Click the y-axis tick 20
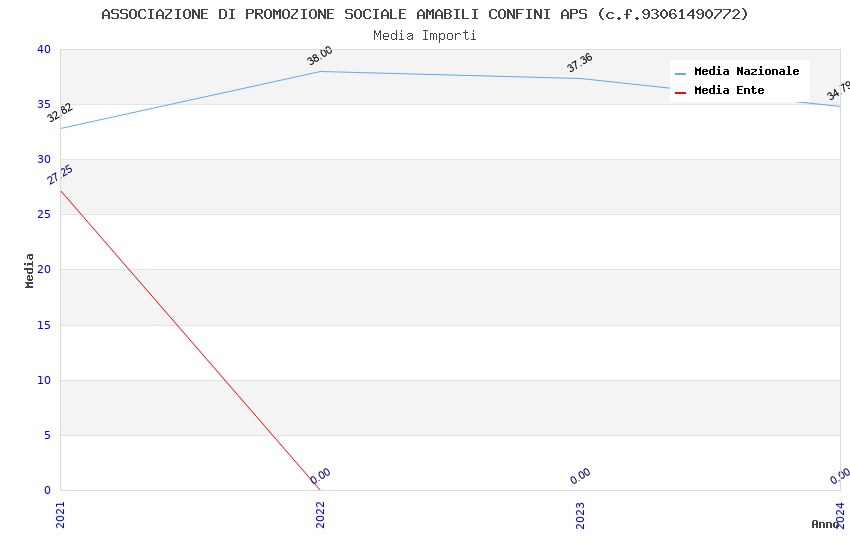The image size is (850, 550). pos(44,269)
